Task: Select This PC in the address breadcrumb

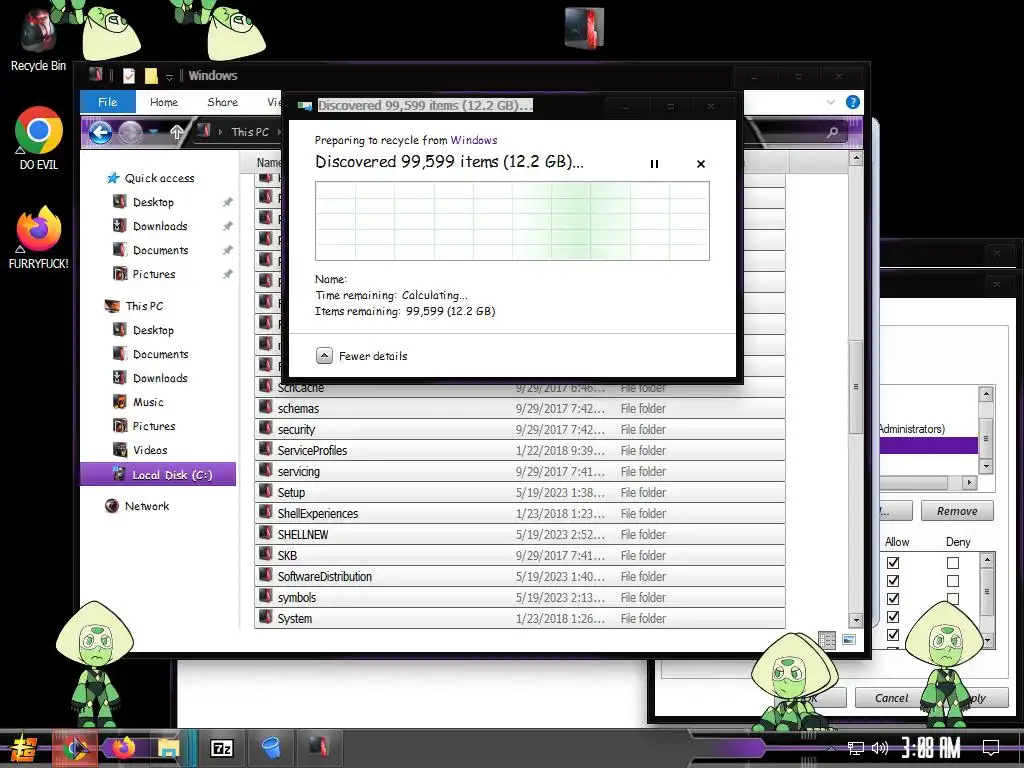Action: click(250, 132)
